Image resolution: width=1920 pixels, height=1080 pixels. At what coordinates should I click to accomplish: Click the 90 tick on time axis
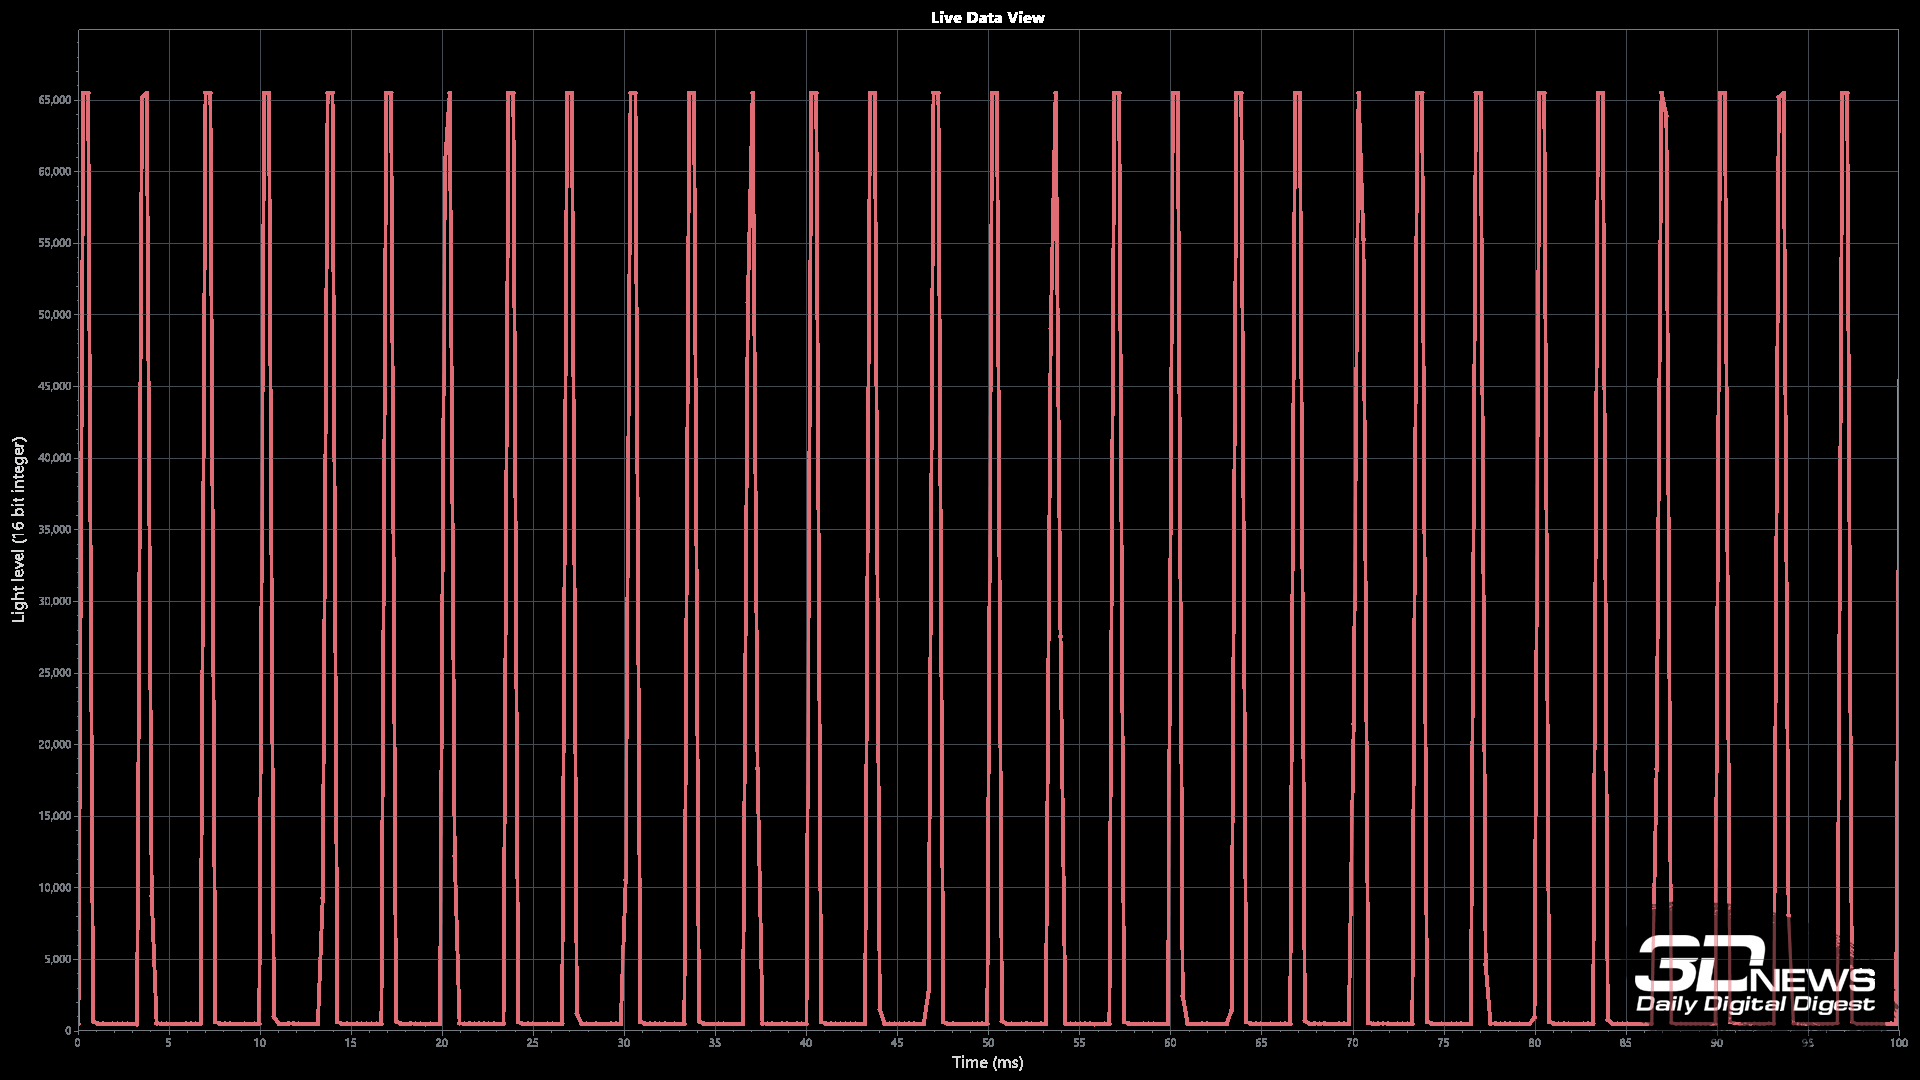pos(1715,1043)
